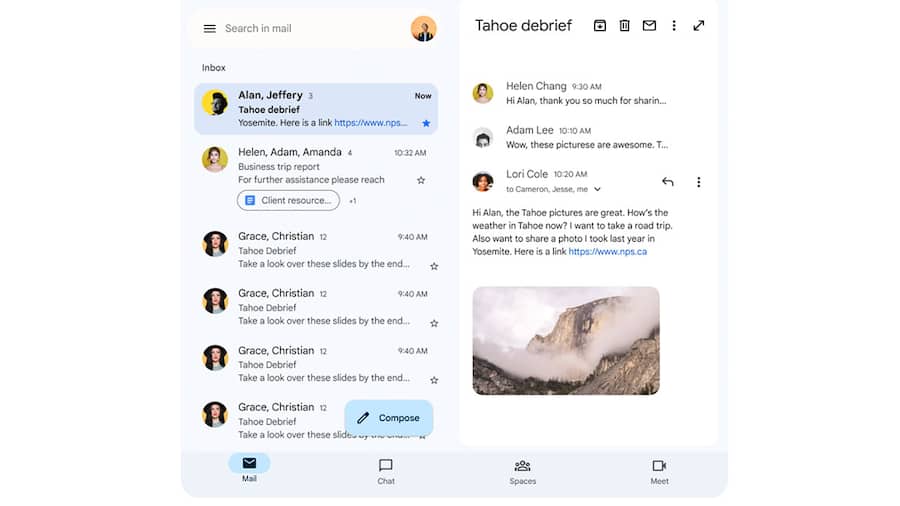Open more options for Lori Cole's message
The height and width of the screenshot is (506, 900).
pyautogui.click(x=699, y=182)
